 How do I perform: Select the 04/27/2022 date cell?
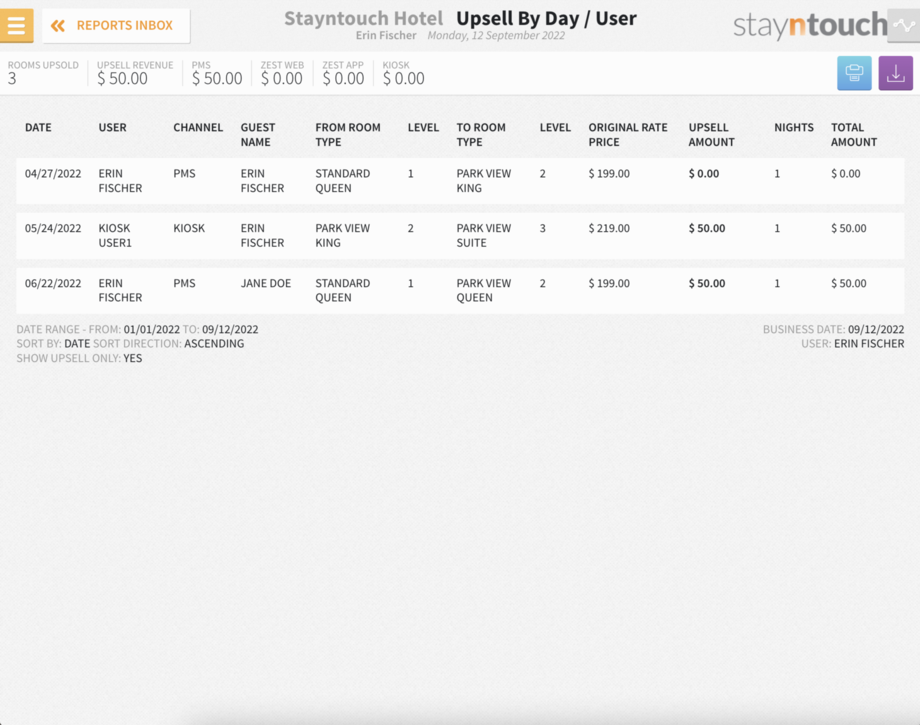coord(53,174)
